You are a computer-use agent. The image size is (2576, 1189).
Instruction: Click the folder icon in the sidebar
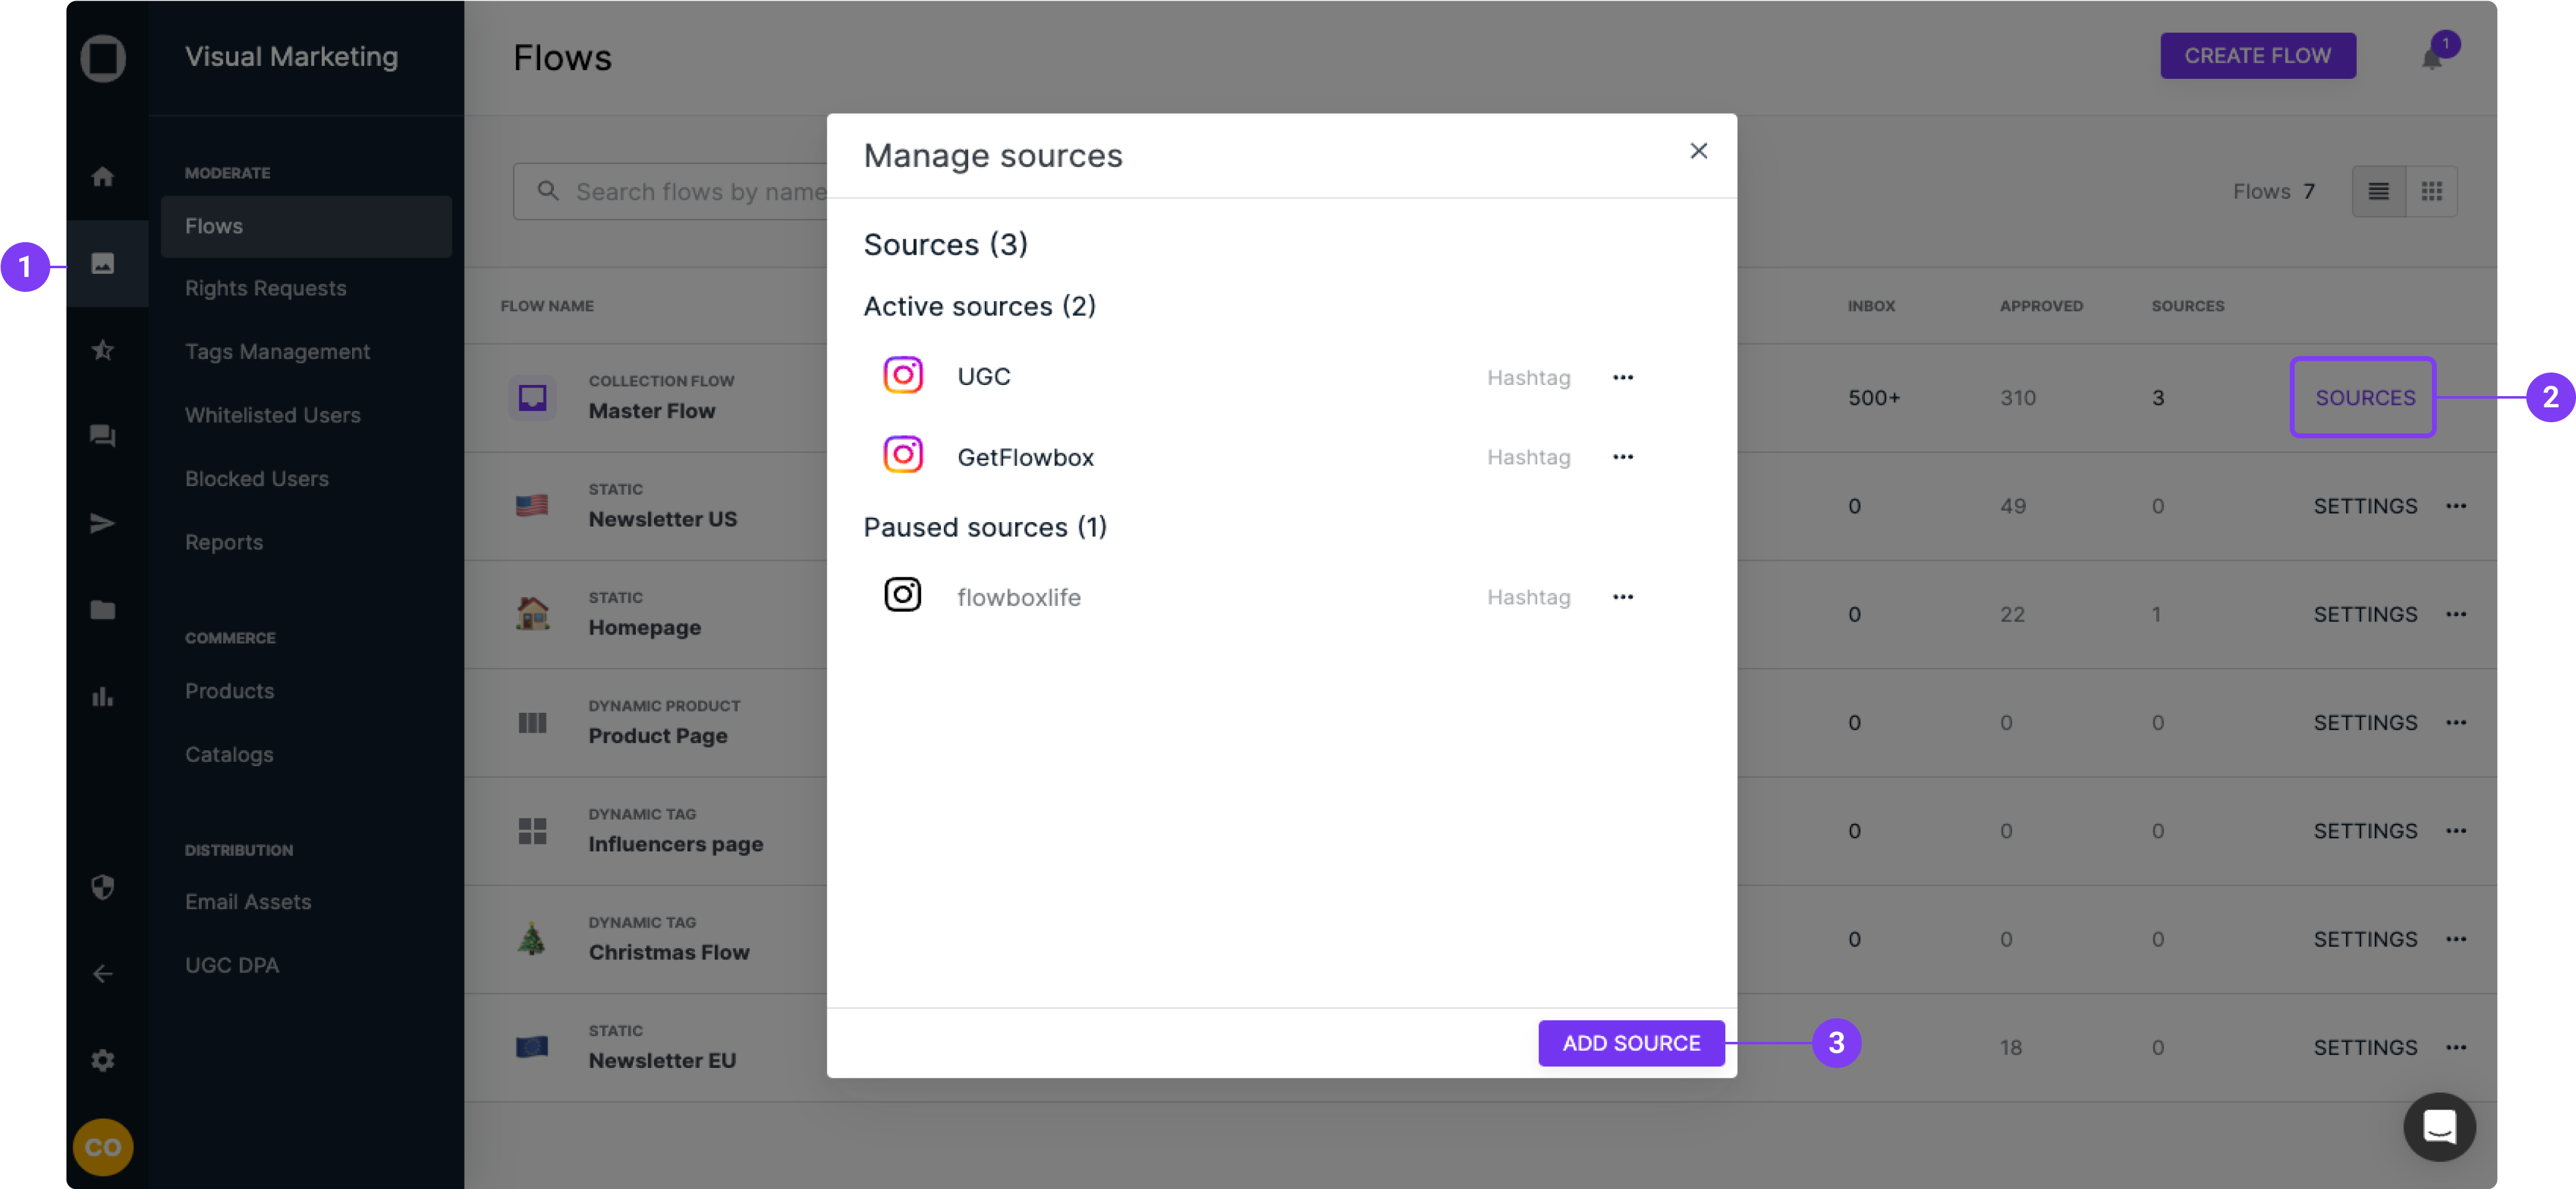102,610
